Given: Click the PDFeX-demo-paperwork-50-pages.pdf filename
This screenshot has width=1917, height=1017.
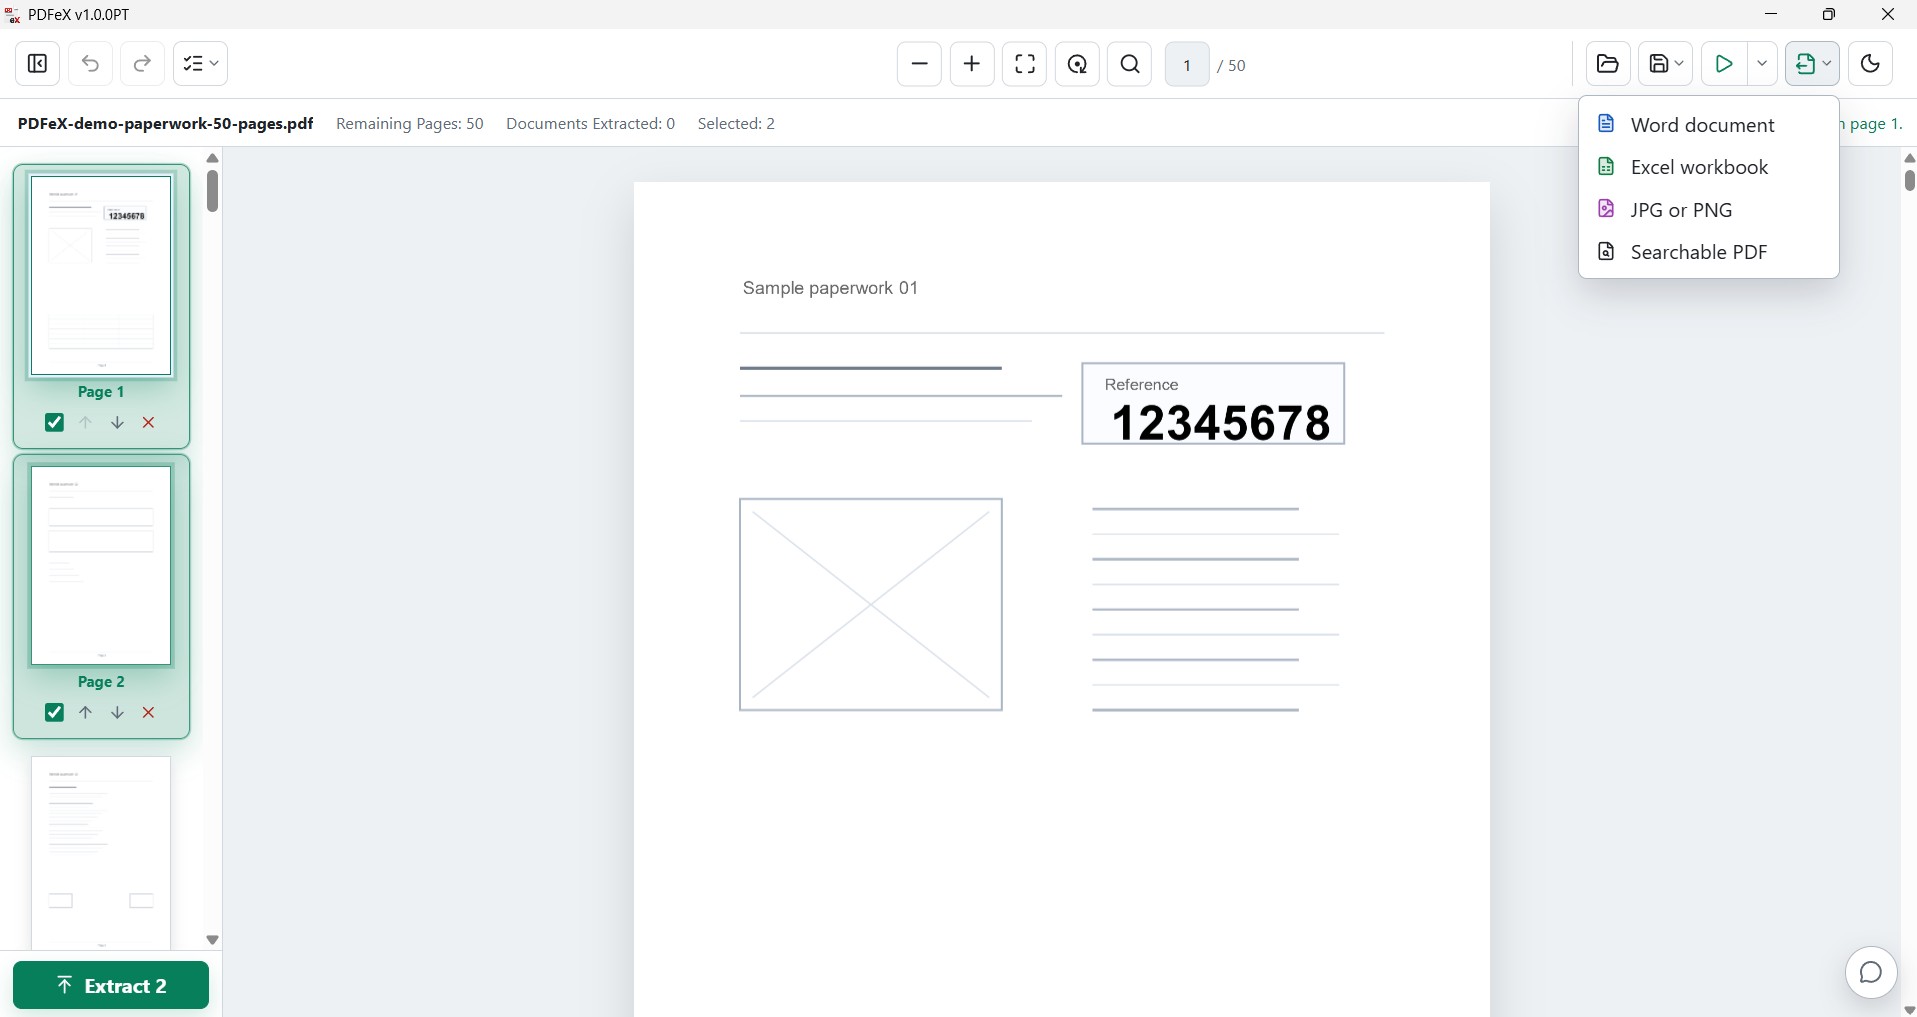Looking at the screenshot, I should point(165,124).
